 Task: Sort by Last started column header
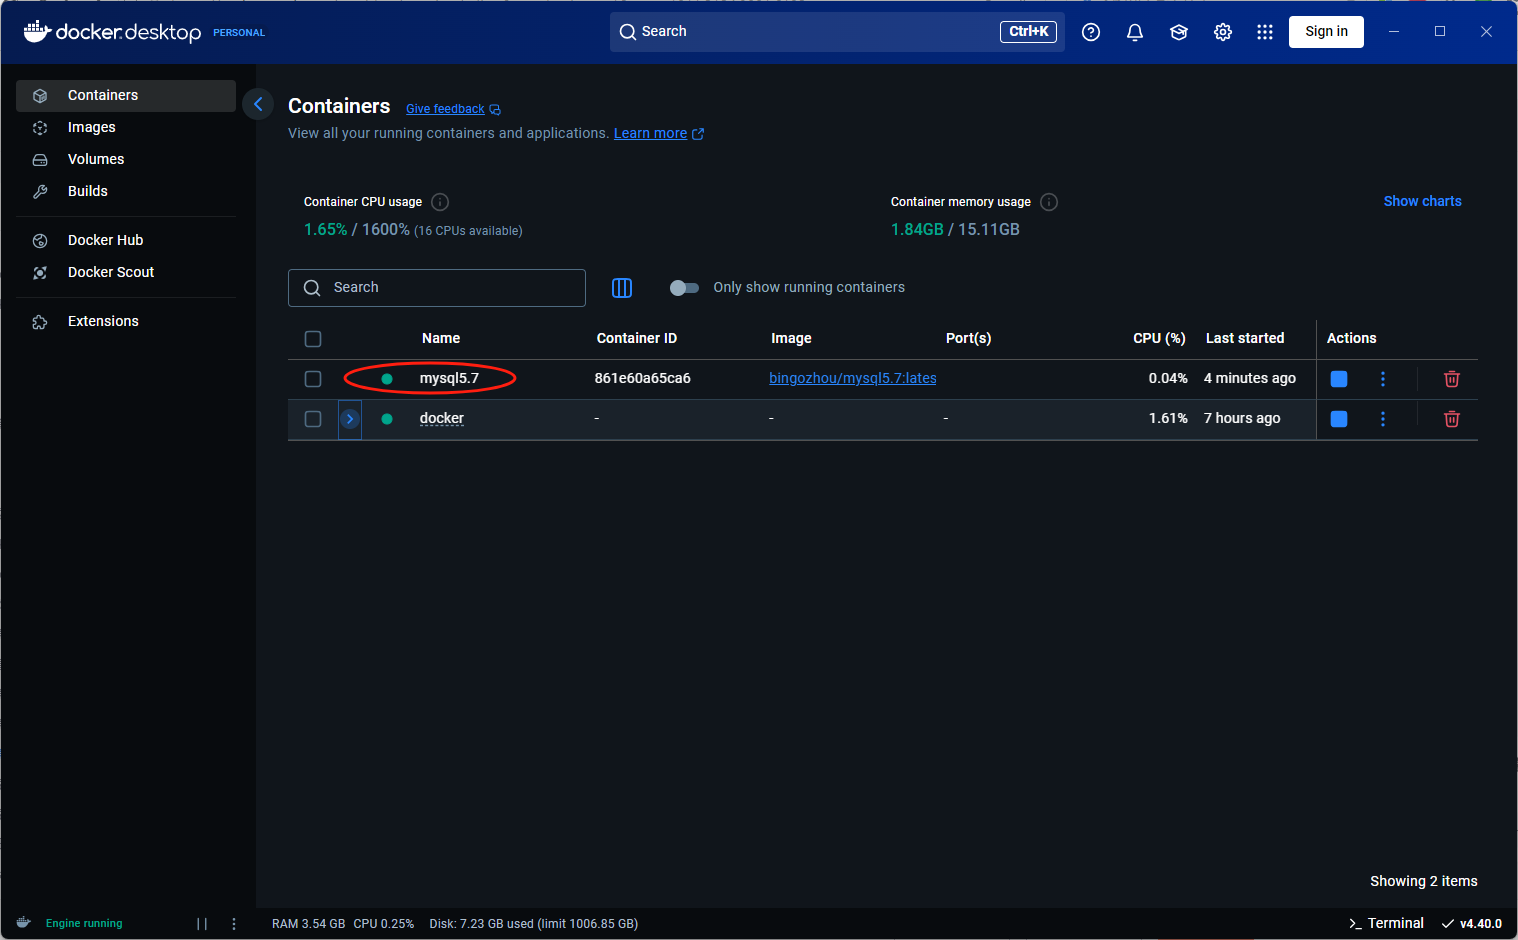pyautogui.click(x=1245, y=338)
